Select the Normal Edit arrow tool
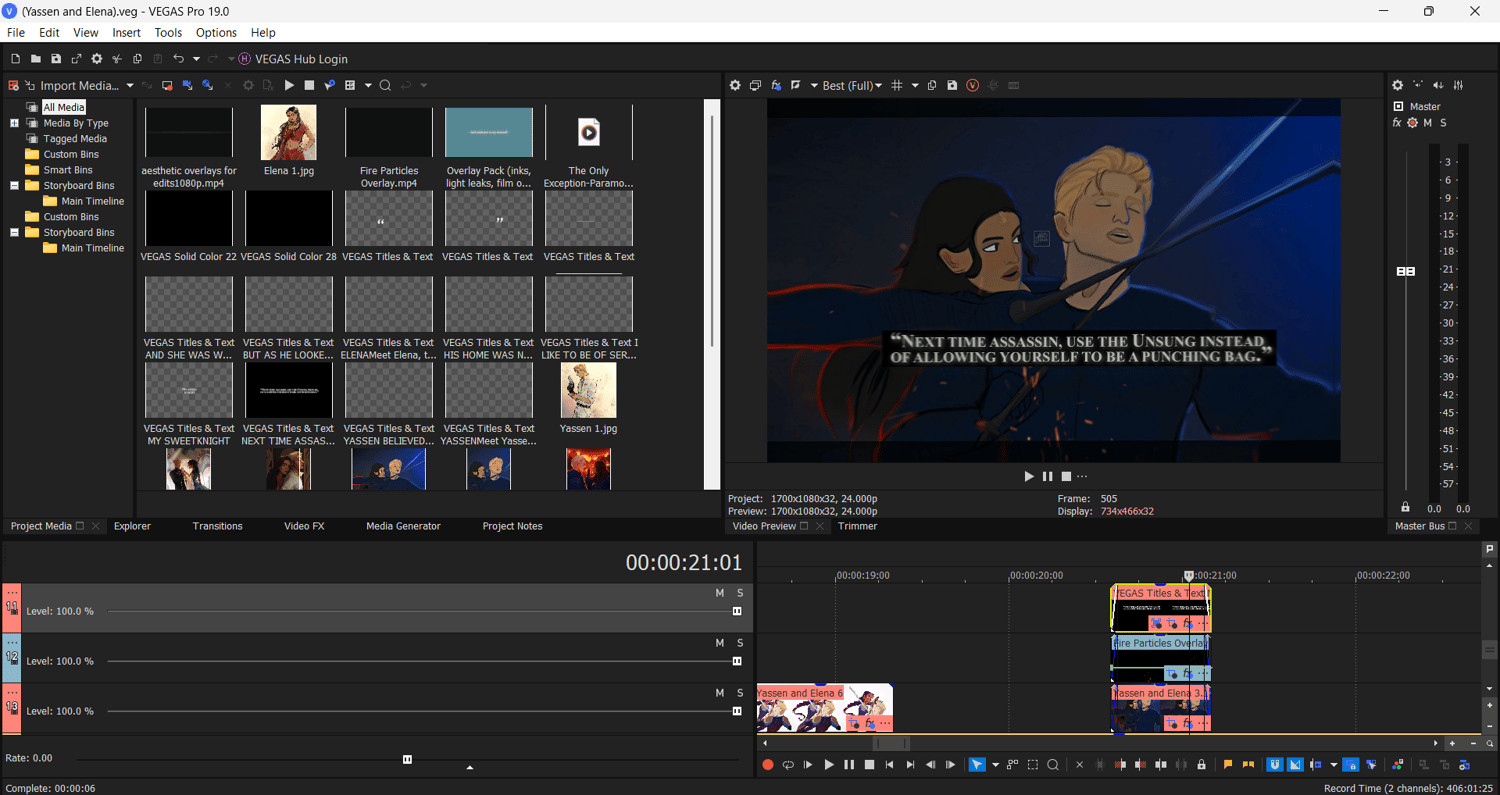Image resolution: width=1500 pixels, height=795 pixels. point(976,765)
